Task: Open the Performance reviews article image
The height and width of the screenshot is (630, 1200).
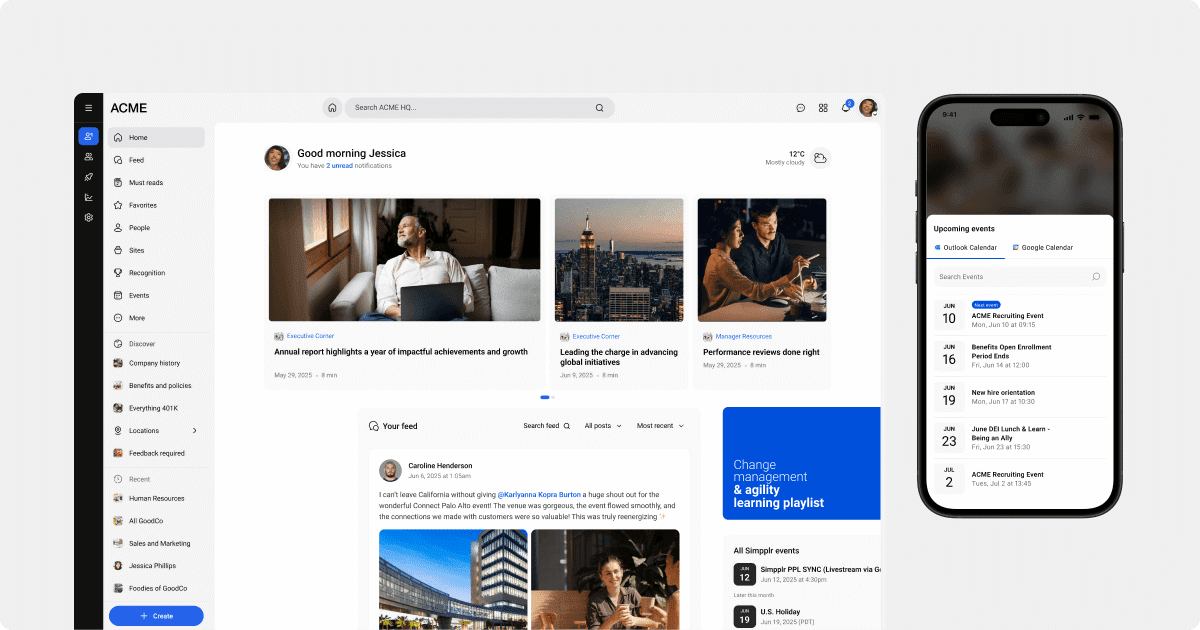Action: pyautogui.click(x=762, y=260)
